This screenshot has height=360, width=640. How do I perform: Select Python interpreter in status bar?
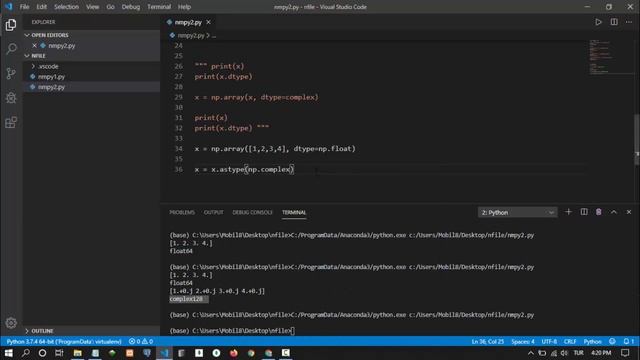(64, 341)
